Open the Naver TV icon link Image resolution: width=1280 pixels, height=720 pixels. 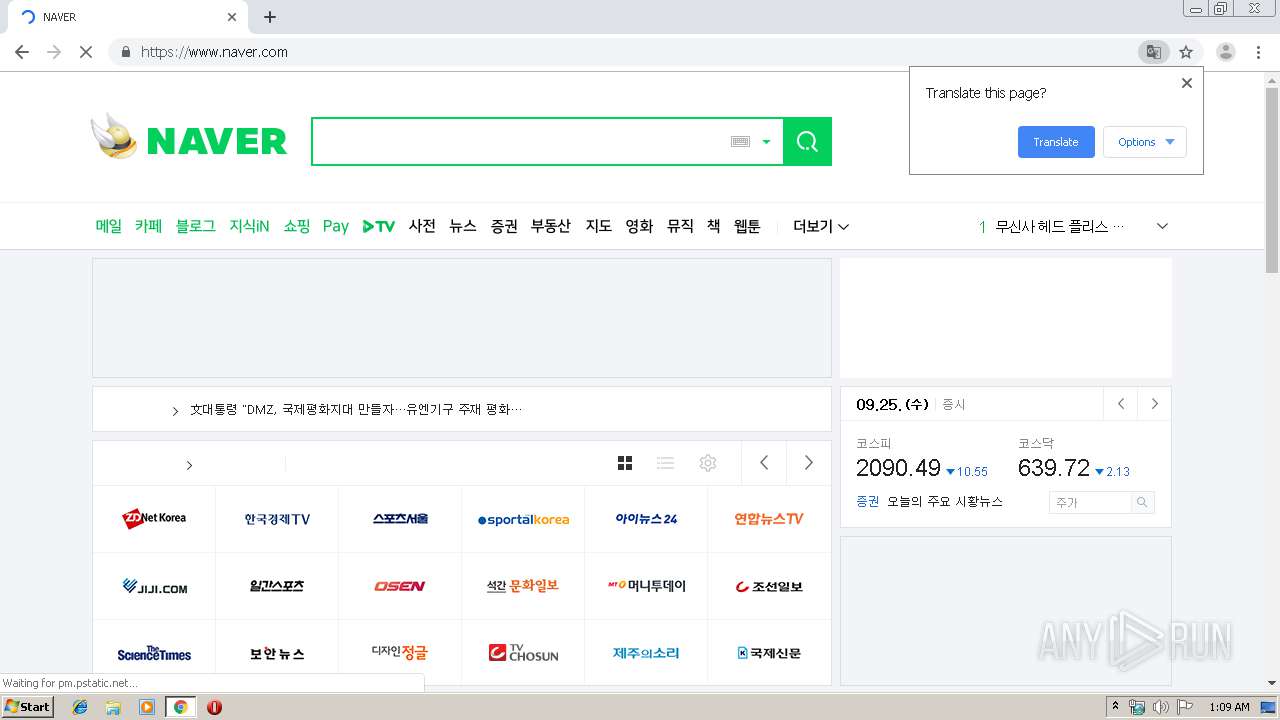(379, 226)
